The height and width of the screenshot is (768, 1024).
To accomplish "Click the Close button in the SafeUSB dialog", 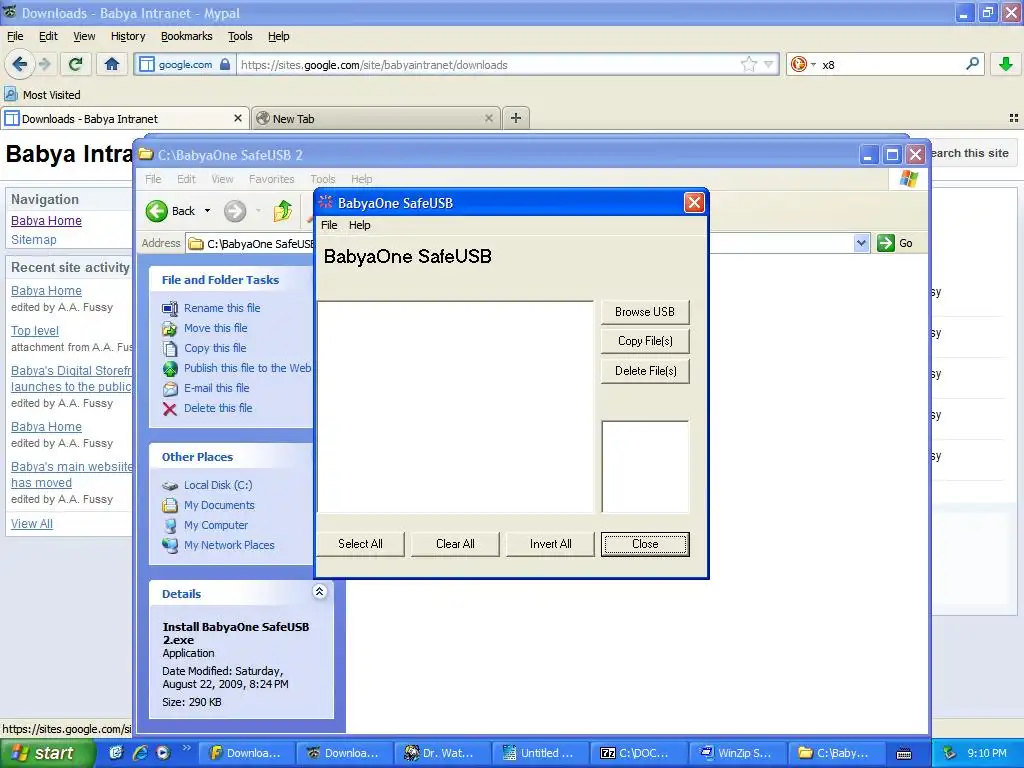I will coord(645,544).
